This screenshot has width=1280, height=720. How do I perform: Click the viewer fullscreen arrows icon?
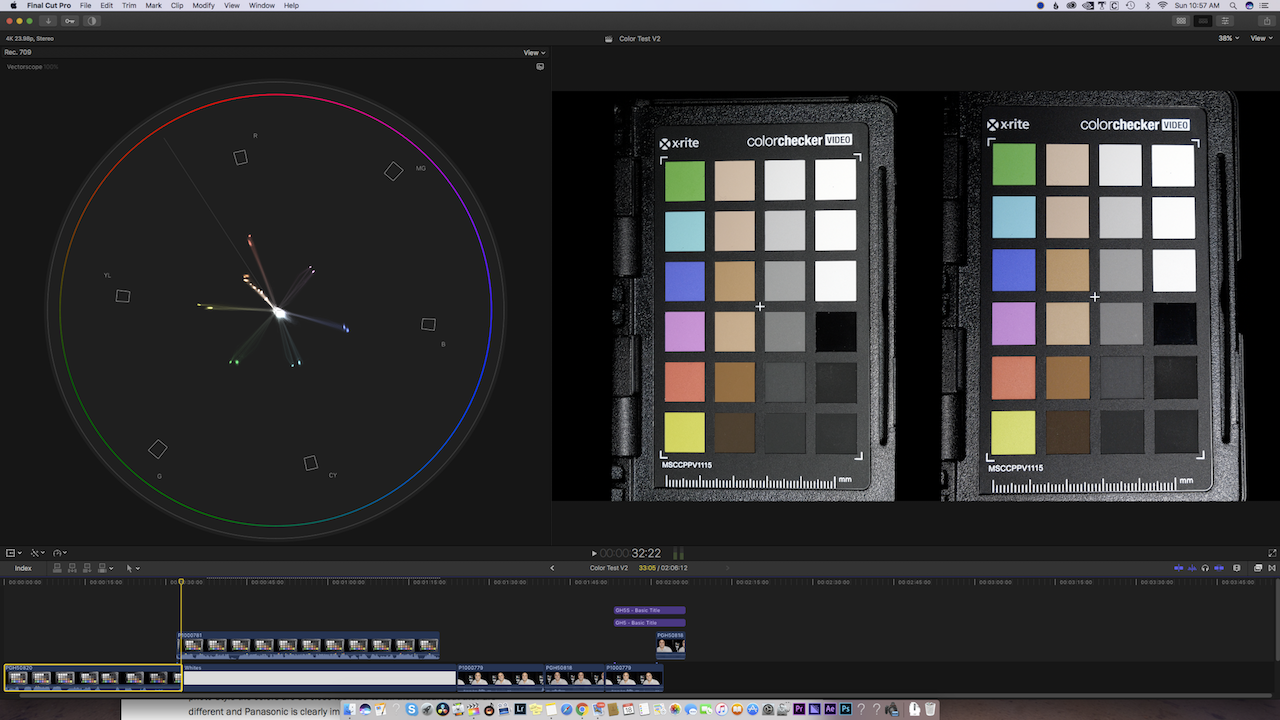(1272, 553)
